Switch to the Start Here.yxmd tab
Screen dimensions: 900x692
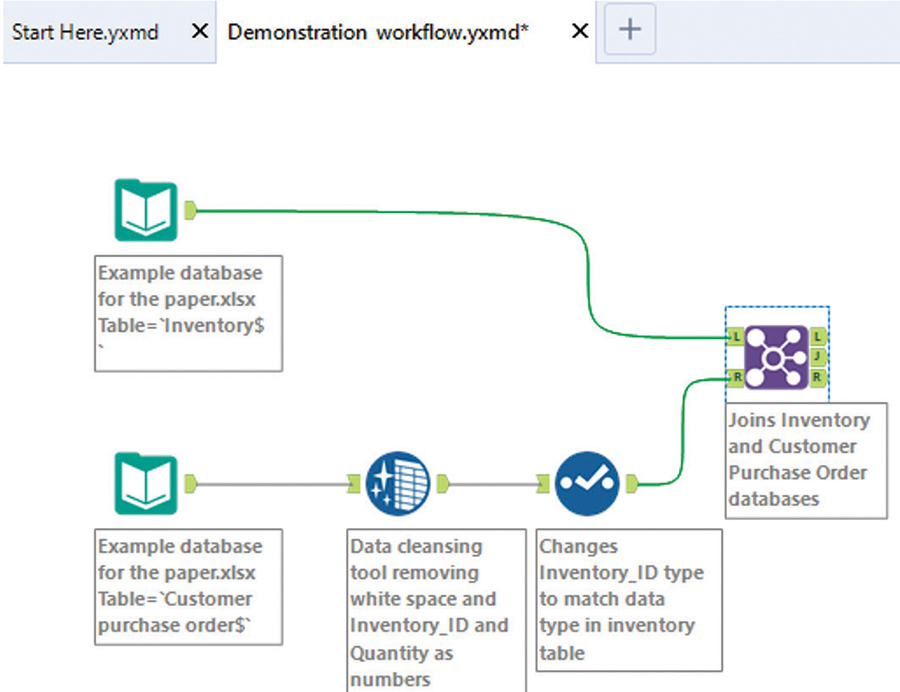[85, 31]
